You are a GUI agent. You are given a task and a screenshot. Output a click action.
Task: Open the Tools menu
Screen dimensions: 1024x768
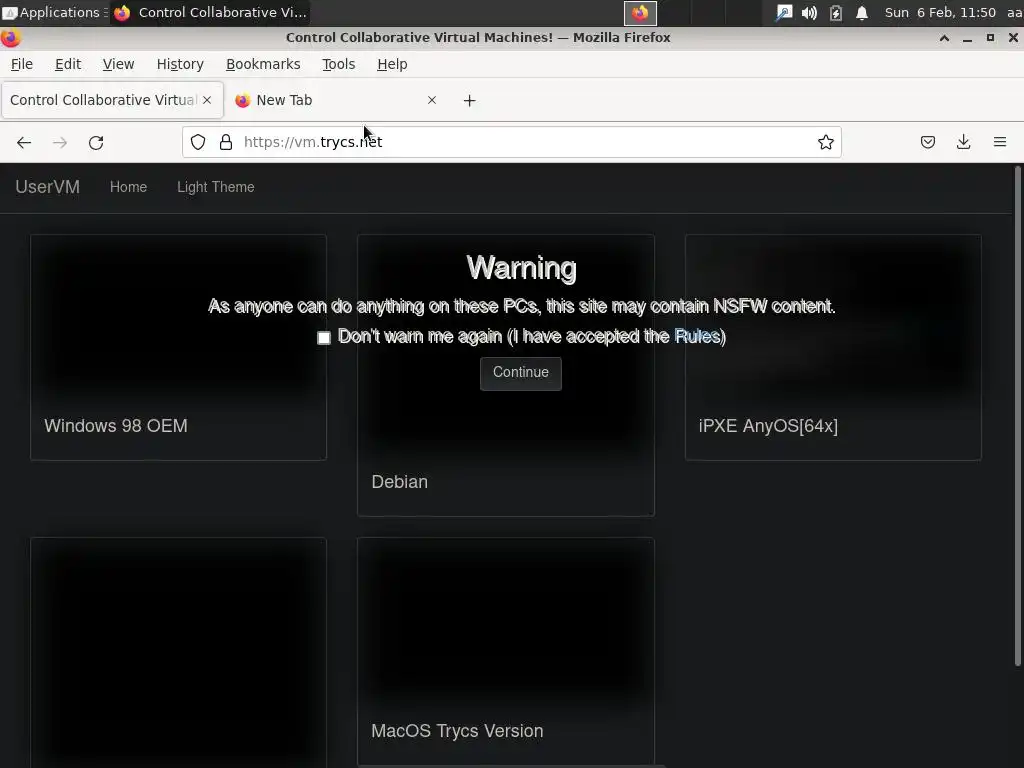[338, 64]
